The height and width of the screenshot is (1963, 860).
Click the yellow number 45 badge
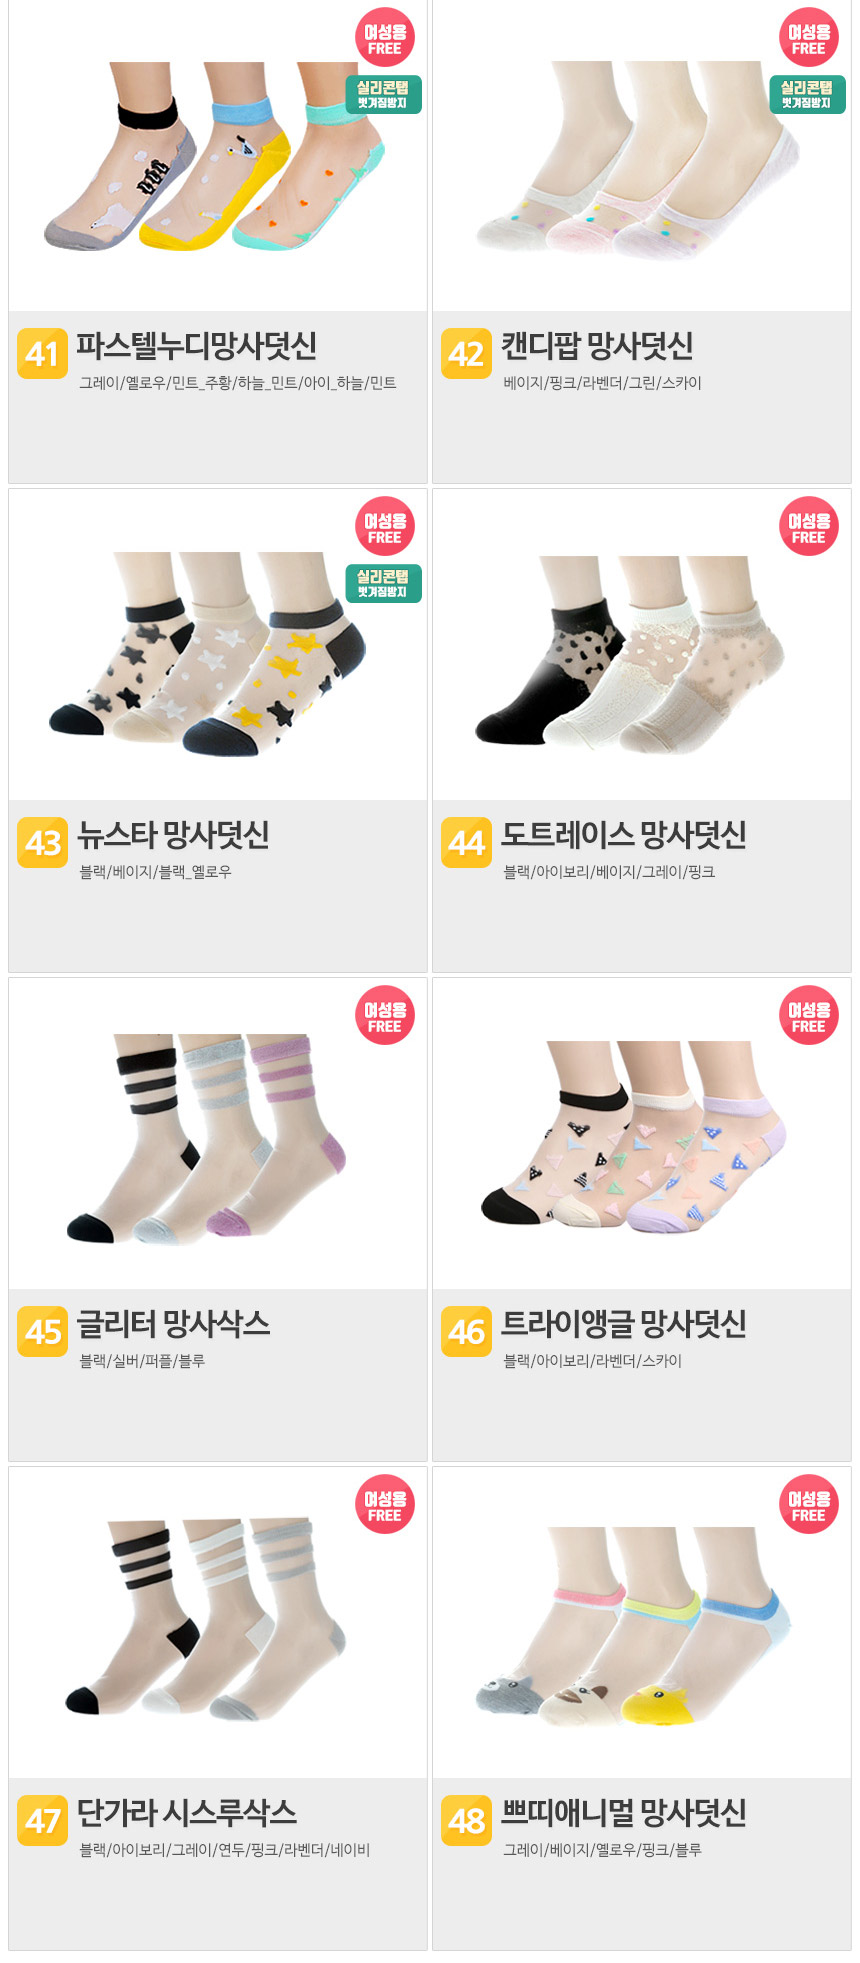pos(42,1332)
